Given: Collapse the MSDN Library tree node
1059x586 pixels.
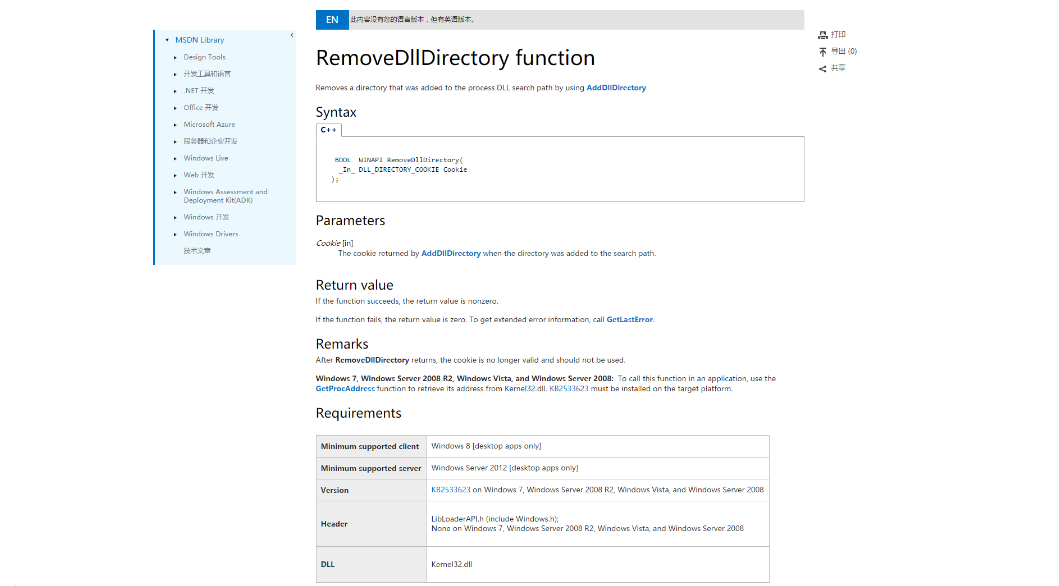Looking at the screenshot, I should [168, 40].
